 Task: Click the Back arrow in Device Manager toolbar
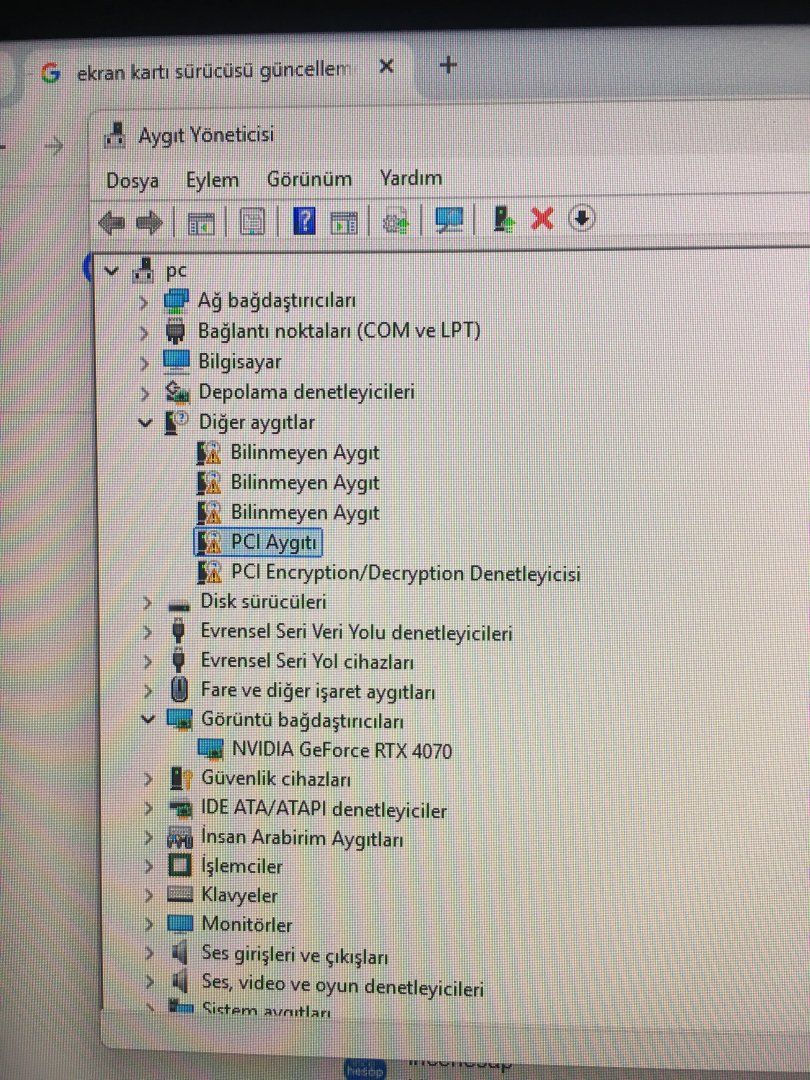coord(112,222)
